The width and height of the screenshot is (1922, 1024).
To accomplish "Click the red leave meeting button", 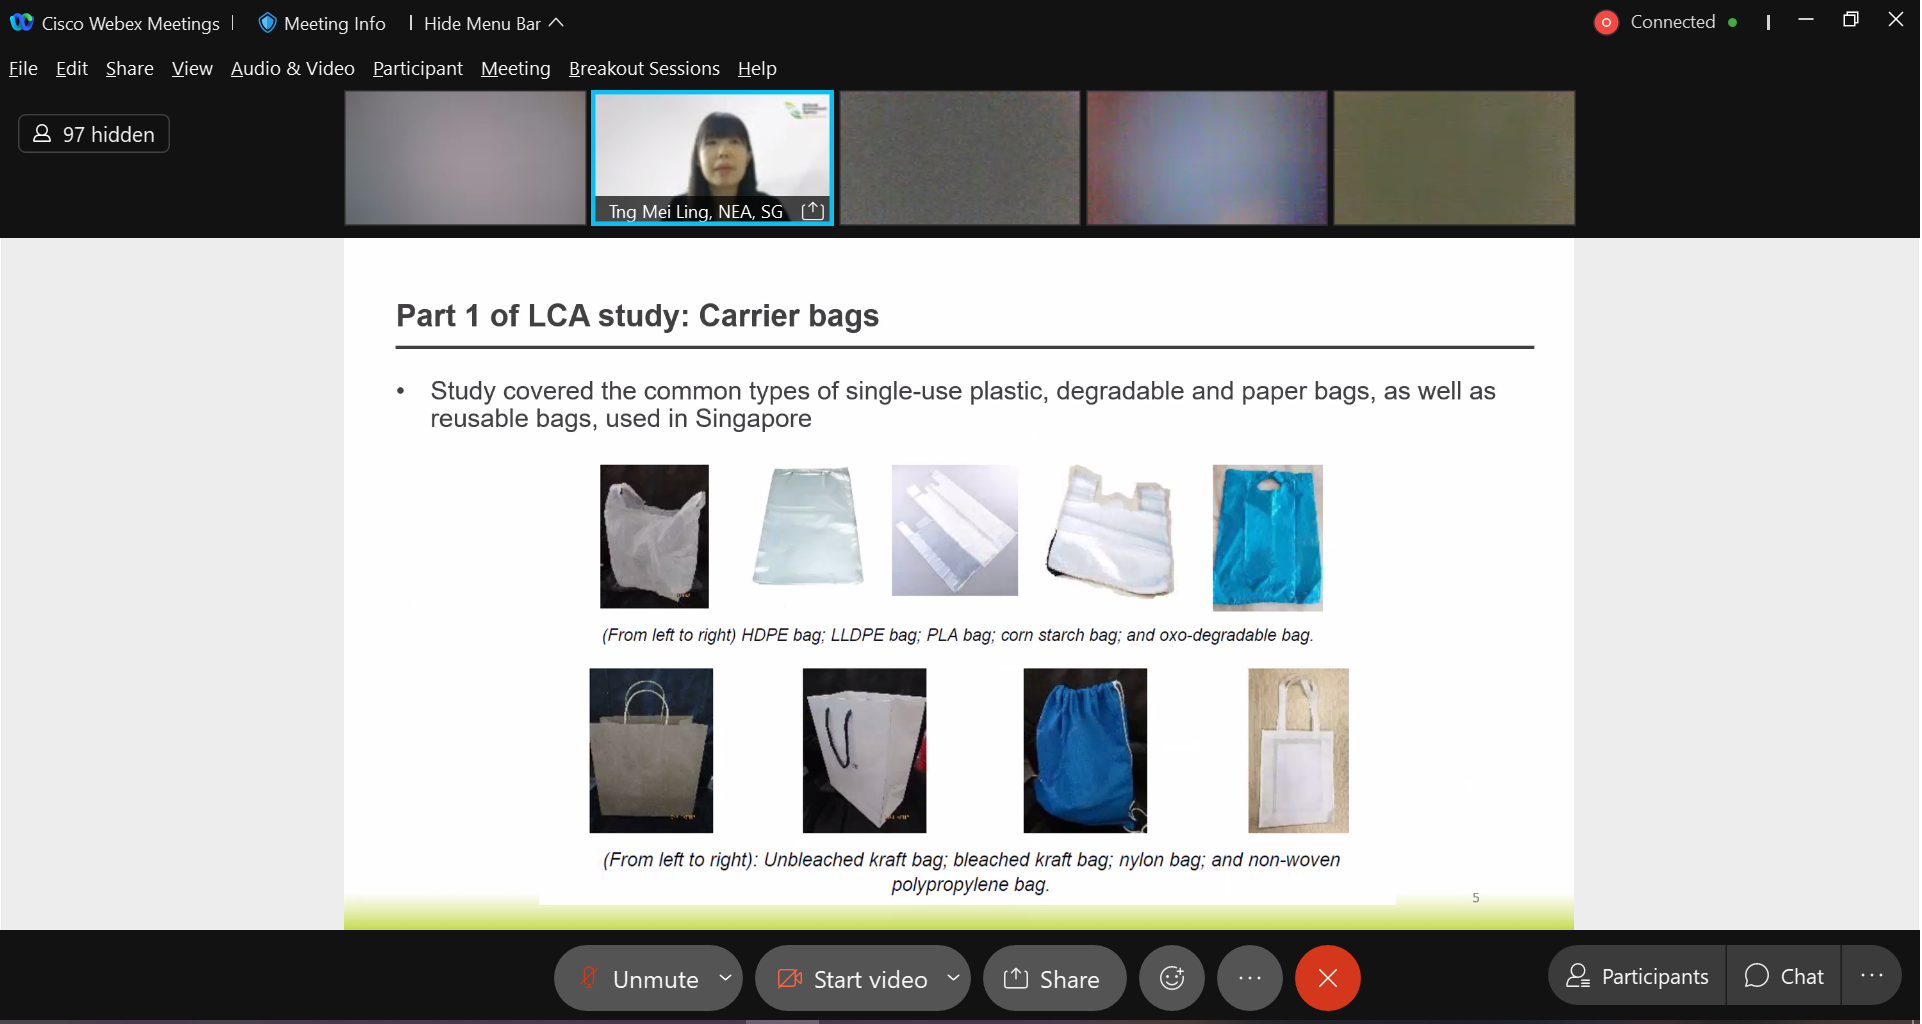I will pyautogui.click(x=1327, y=978).
